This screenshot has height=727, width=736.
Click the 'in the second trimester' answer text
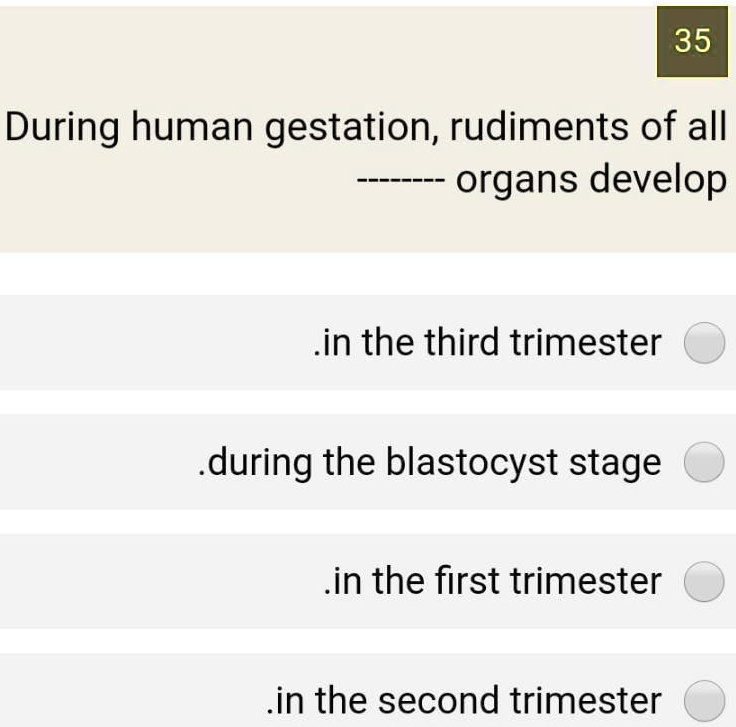[x=465, y=699]
